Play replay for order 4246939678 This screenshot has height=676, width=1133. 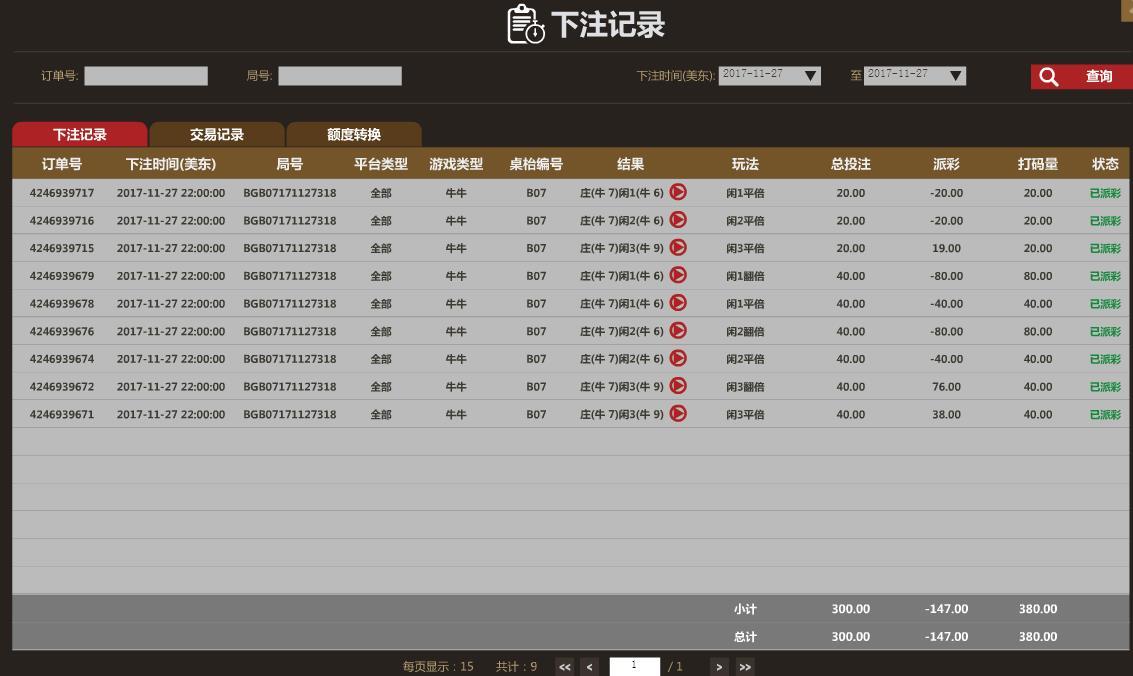(678, 303)
